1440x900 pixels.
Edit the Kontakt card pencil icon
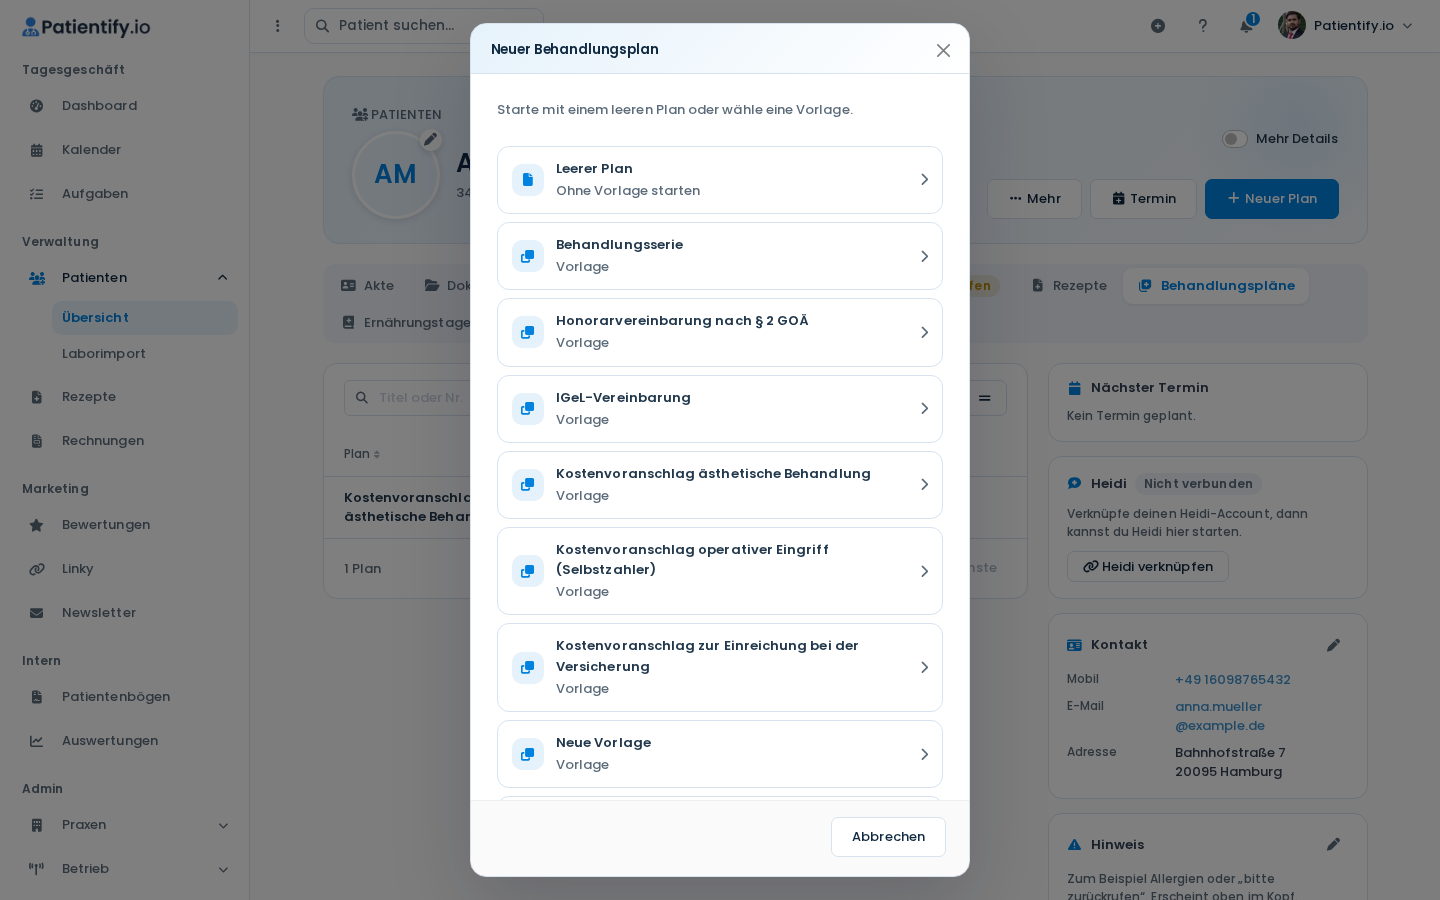point(1333,646)
